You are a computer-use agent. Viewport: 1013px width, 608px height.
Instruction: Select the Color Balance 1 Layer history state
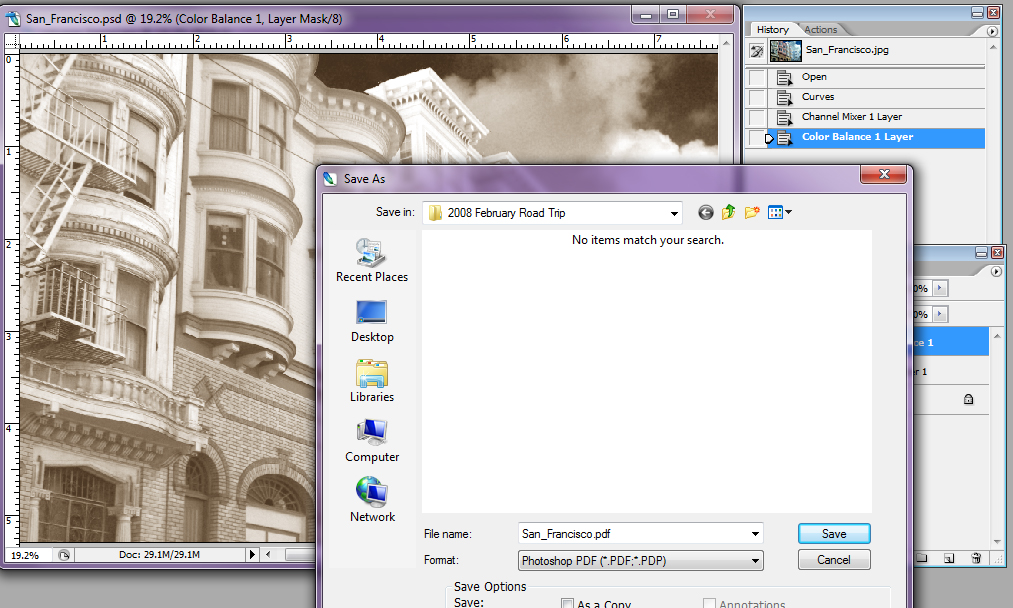coord(876,138)
